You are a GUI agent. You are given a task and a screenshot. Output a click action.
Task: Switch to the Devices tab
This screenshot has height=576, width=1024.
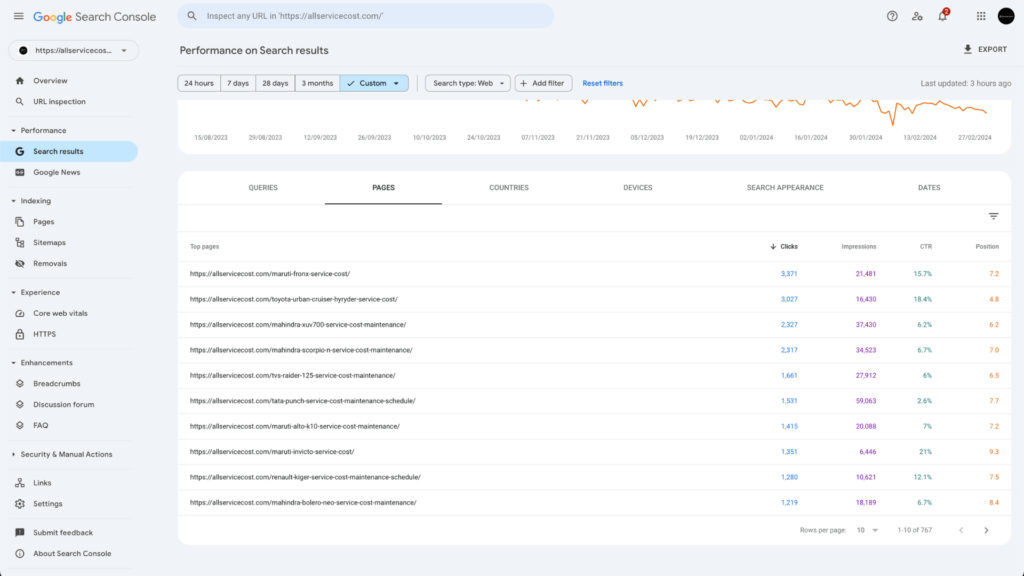[x=637, y=188]
